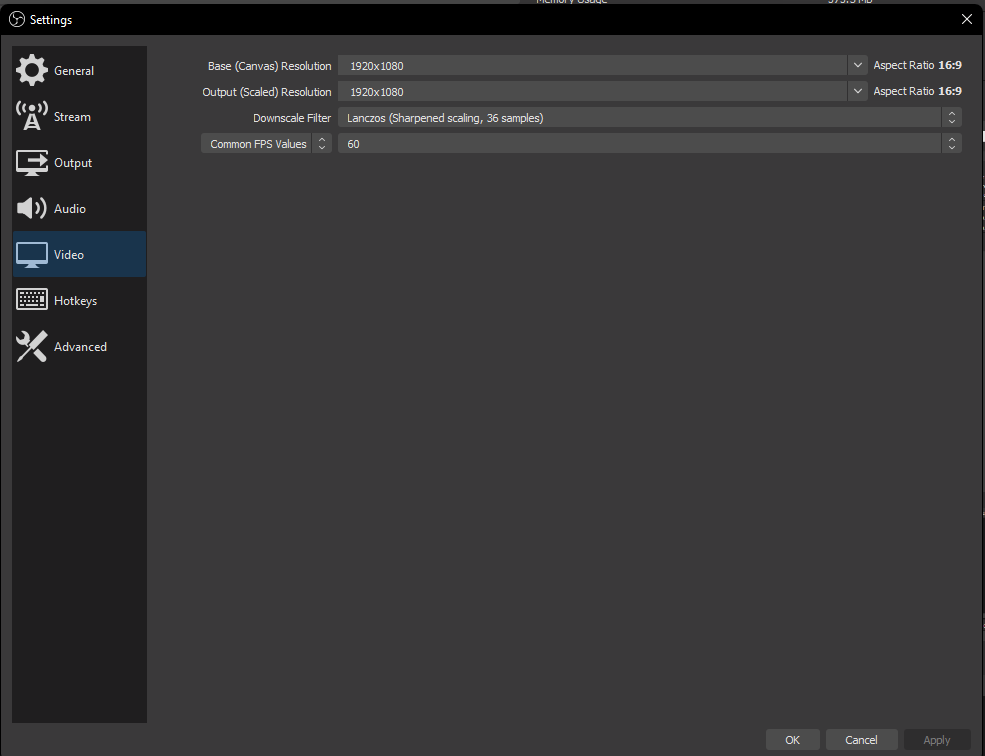
Task: Open the frame rate value dropdown
Action: click(x=951, y=143)
